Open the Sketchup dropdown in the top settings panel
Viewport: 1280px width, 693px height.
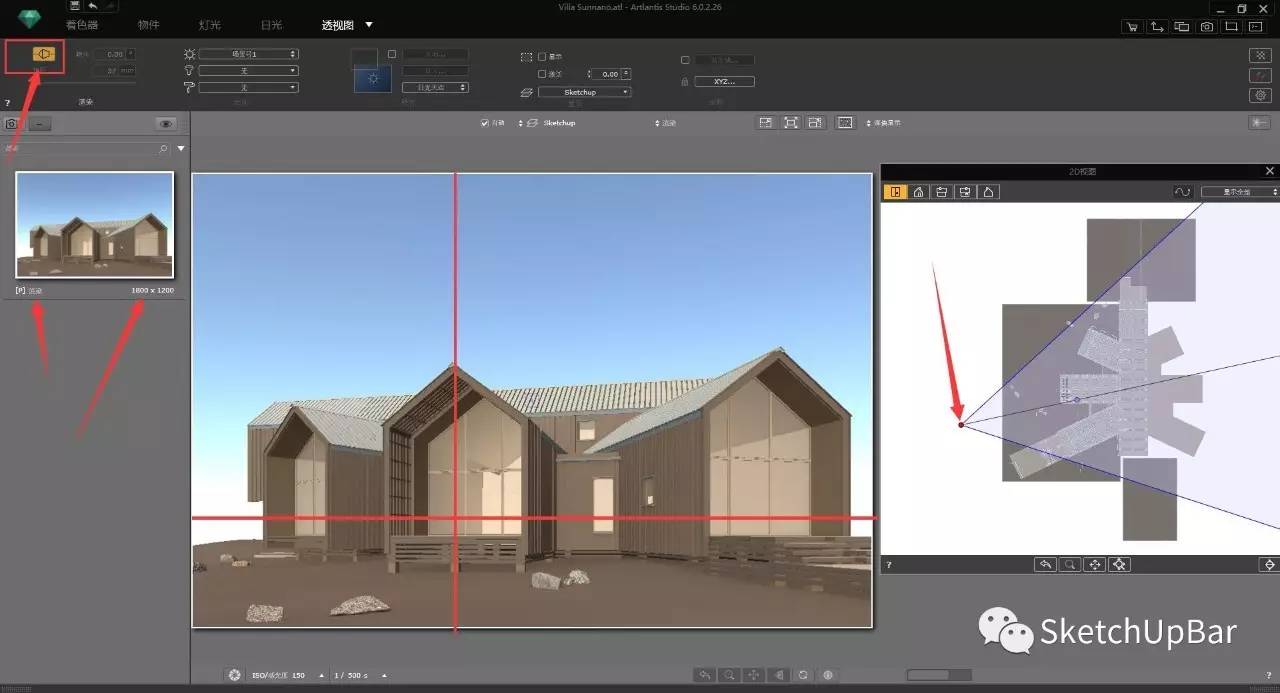tap(584, 92)
